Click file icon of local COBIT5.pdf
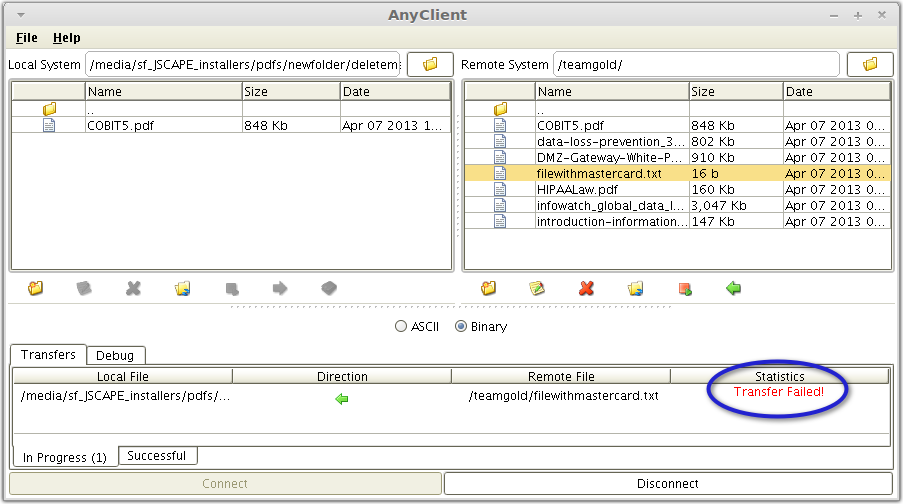This screenshot has width=903, height=504. pos(49,125)
